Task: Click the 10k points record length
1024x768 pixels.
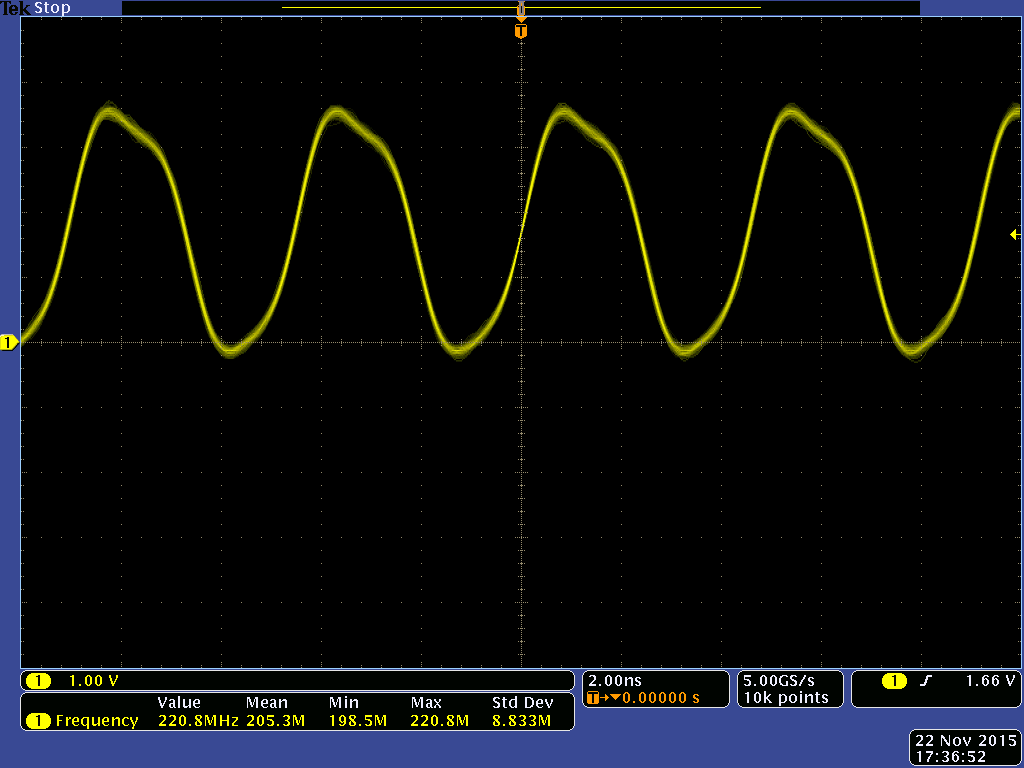Action: coord(786,697)
